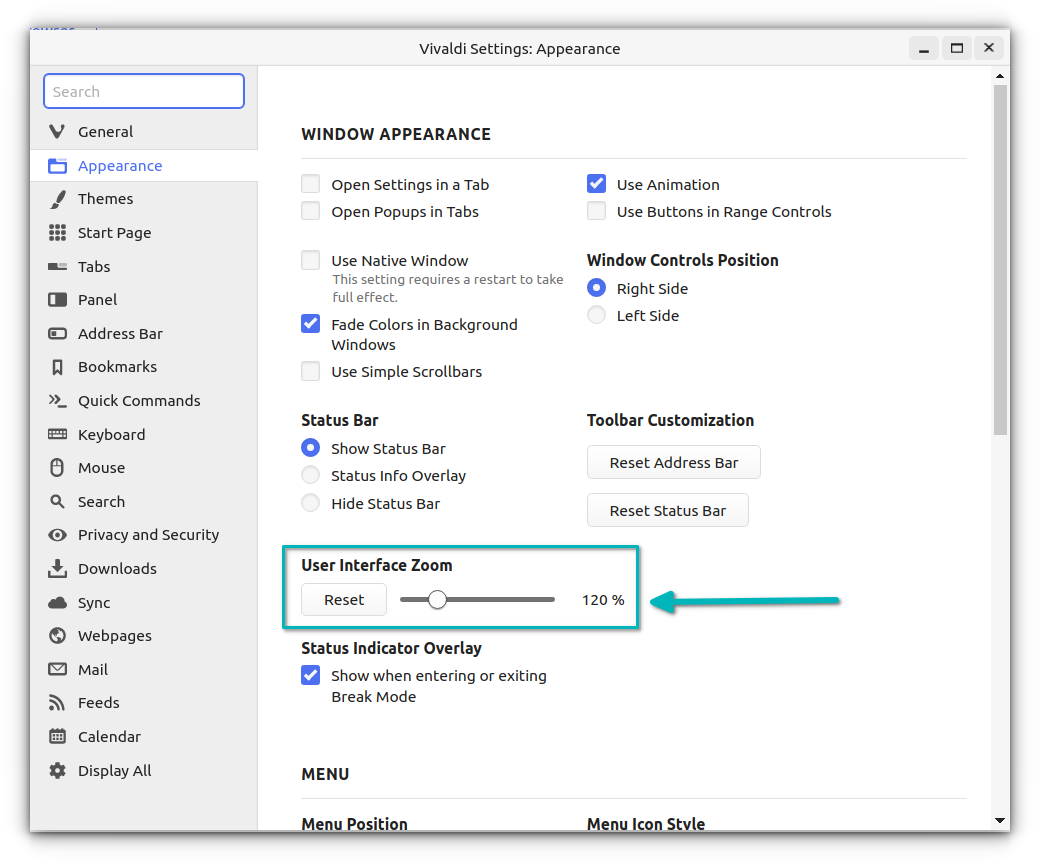The height and width of the screenshot is (864, 1040).
Task: Click the Tabs icon in sidebar
Action: [x=57, y=267]
